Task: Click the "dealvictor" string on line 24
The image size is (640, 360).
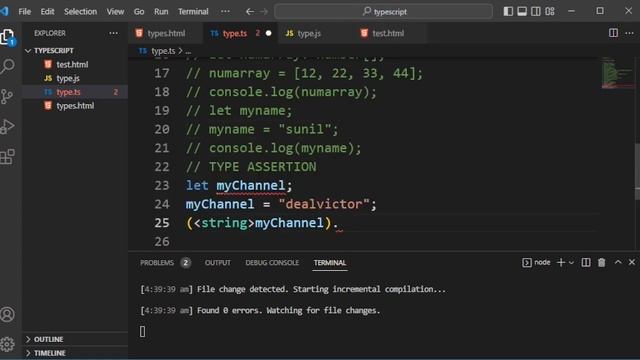Action: tap(324, 204)
